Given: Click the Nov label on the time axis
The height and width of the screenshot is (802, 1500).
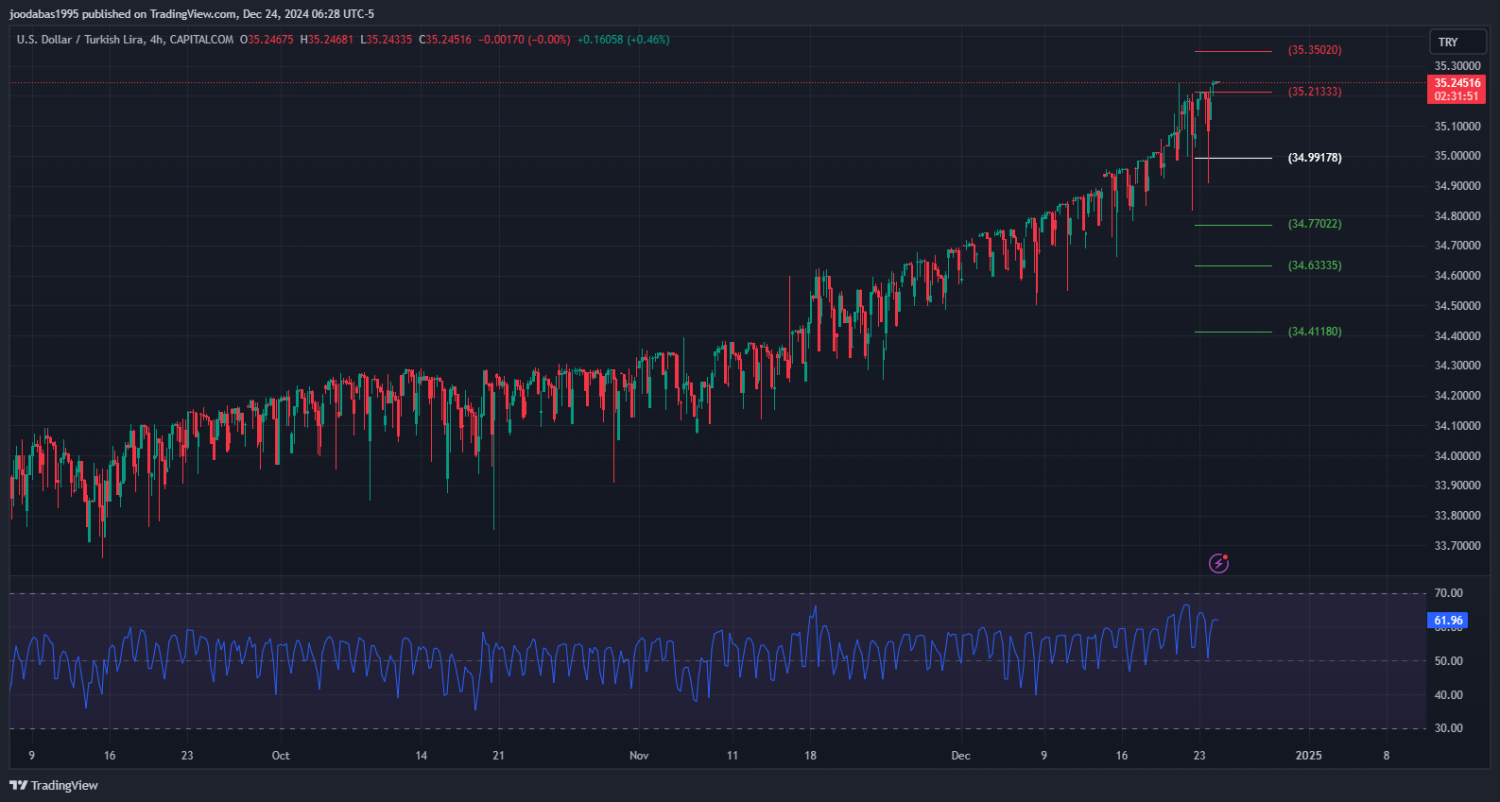Looking at the screenshot, I should pyautogui.click(x=641, y=756).
